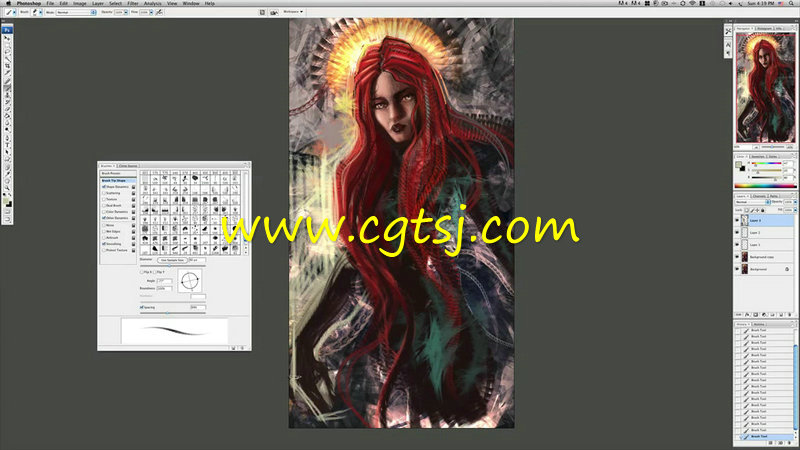Open the Window menu
Image resolution: width=800 pixels, height=450 pixels.
191,3
